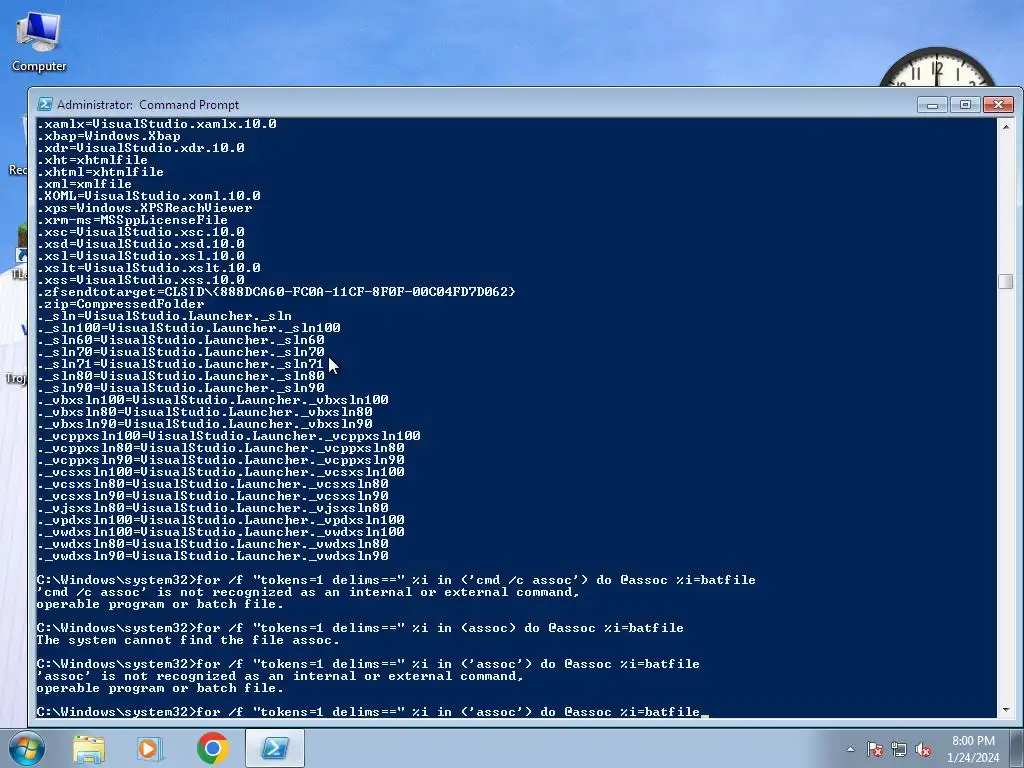Click the '.xps=Windows.XPSReachViewer' line
The height and width of the screenshot is (768, 1024).
[144, 208]
